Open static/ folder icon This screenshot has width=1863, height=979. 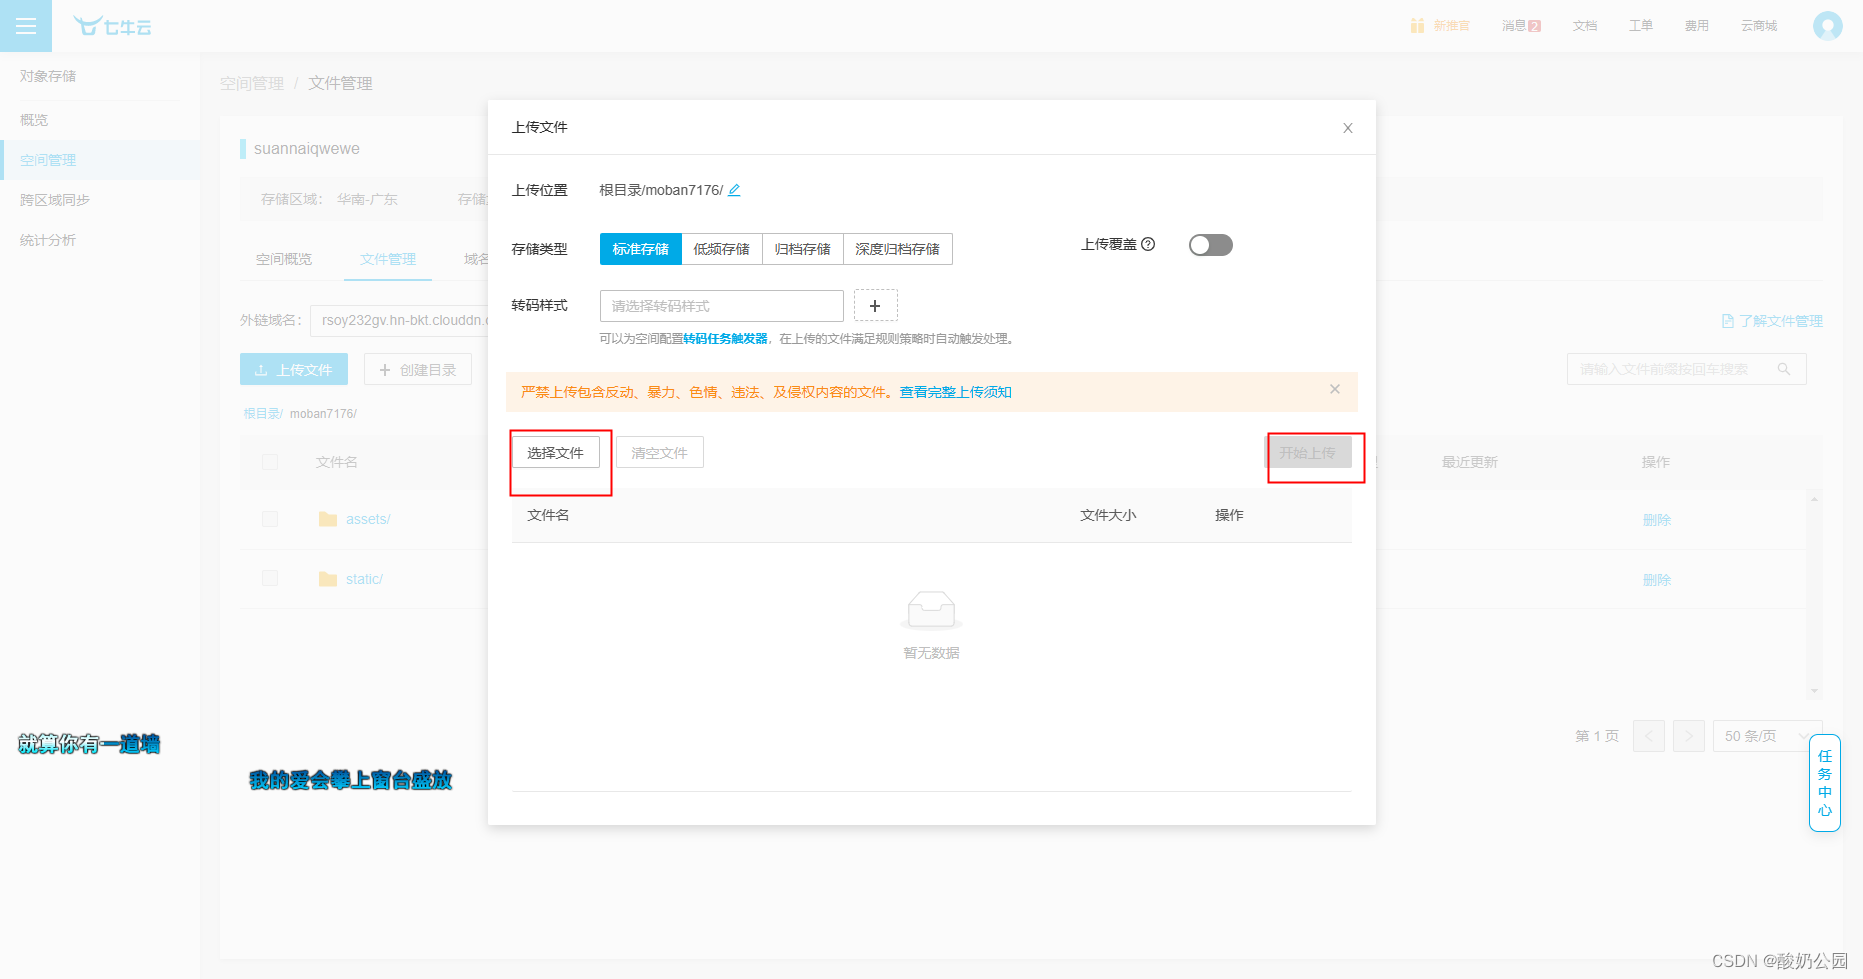328,579
